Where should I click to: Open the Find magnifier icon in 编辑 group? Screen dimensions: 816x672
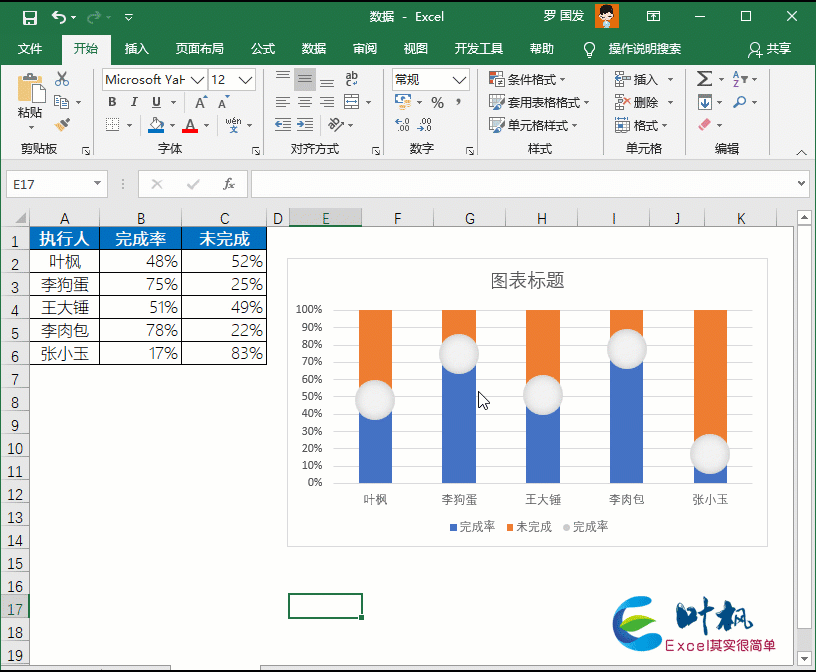[x=740, y=101]
